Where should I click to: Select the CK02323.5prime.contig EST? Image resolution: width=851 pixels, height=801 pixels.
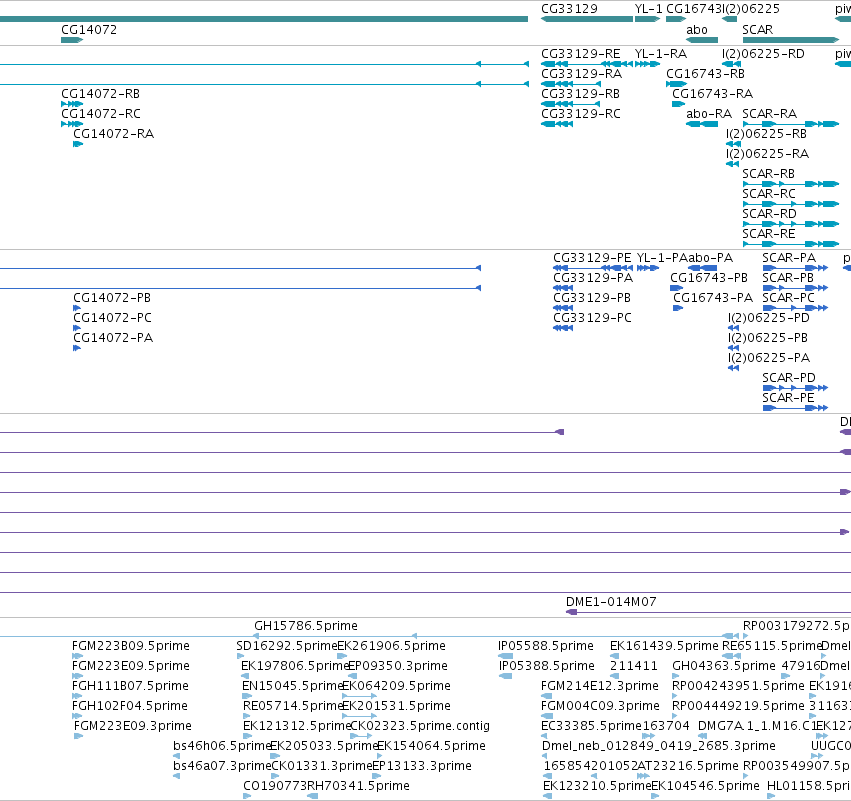420,726
